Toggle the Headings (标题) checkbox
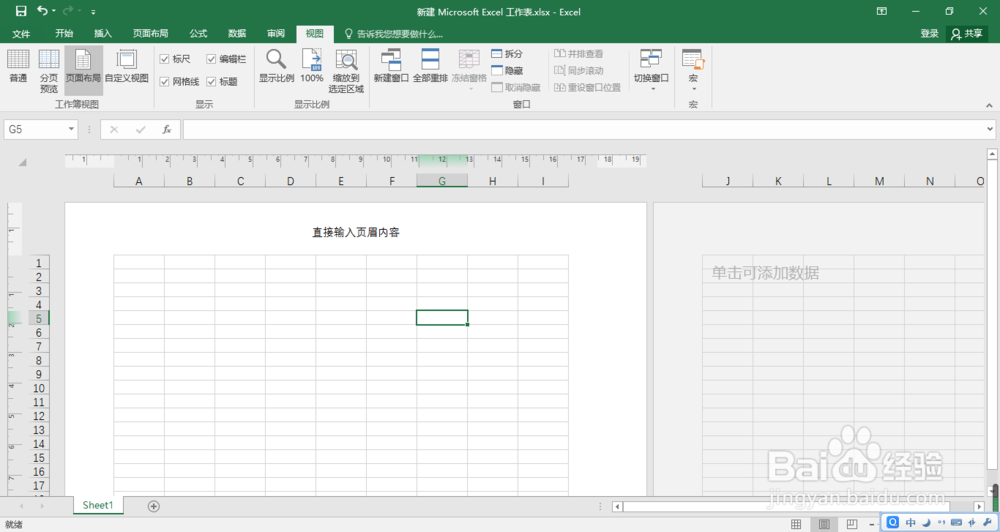1000x532 pixels. 211,82
